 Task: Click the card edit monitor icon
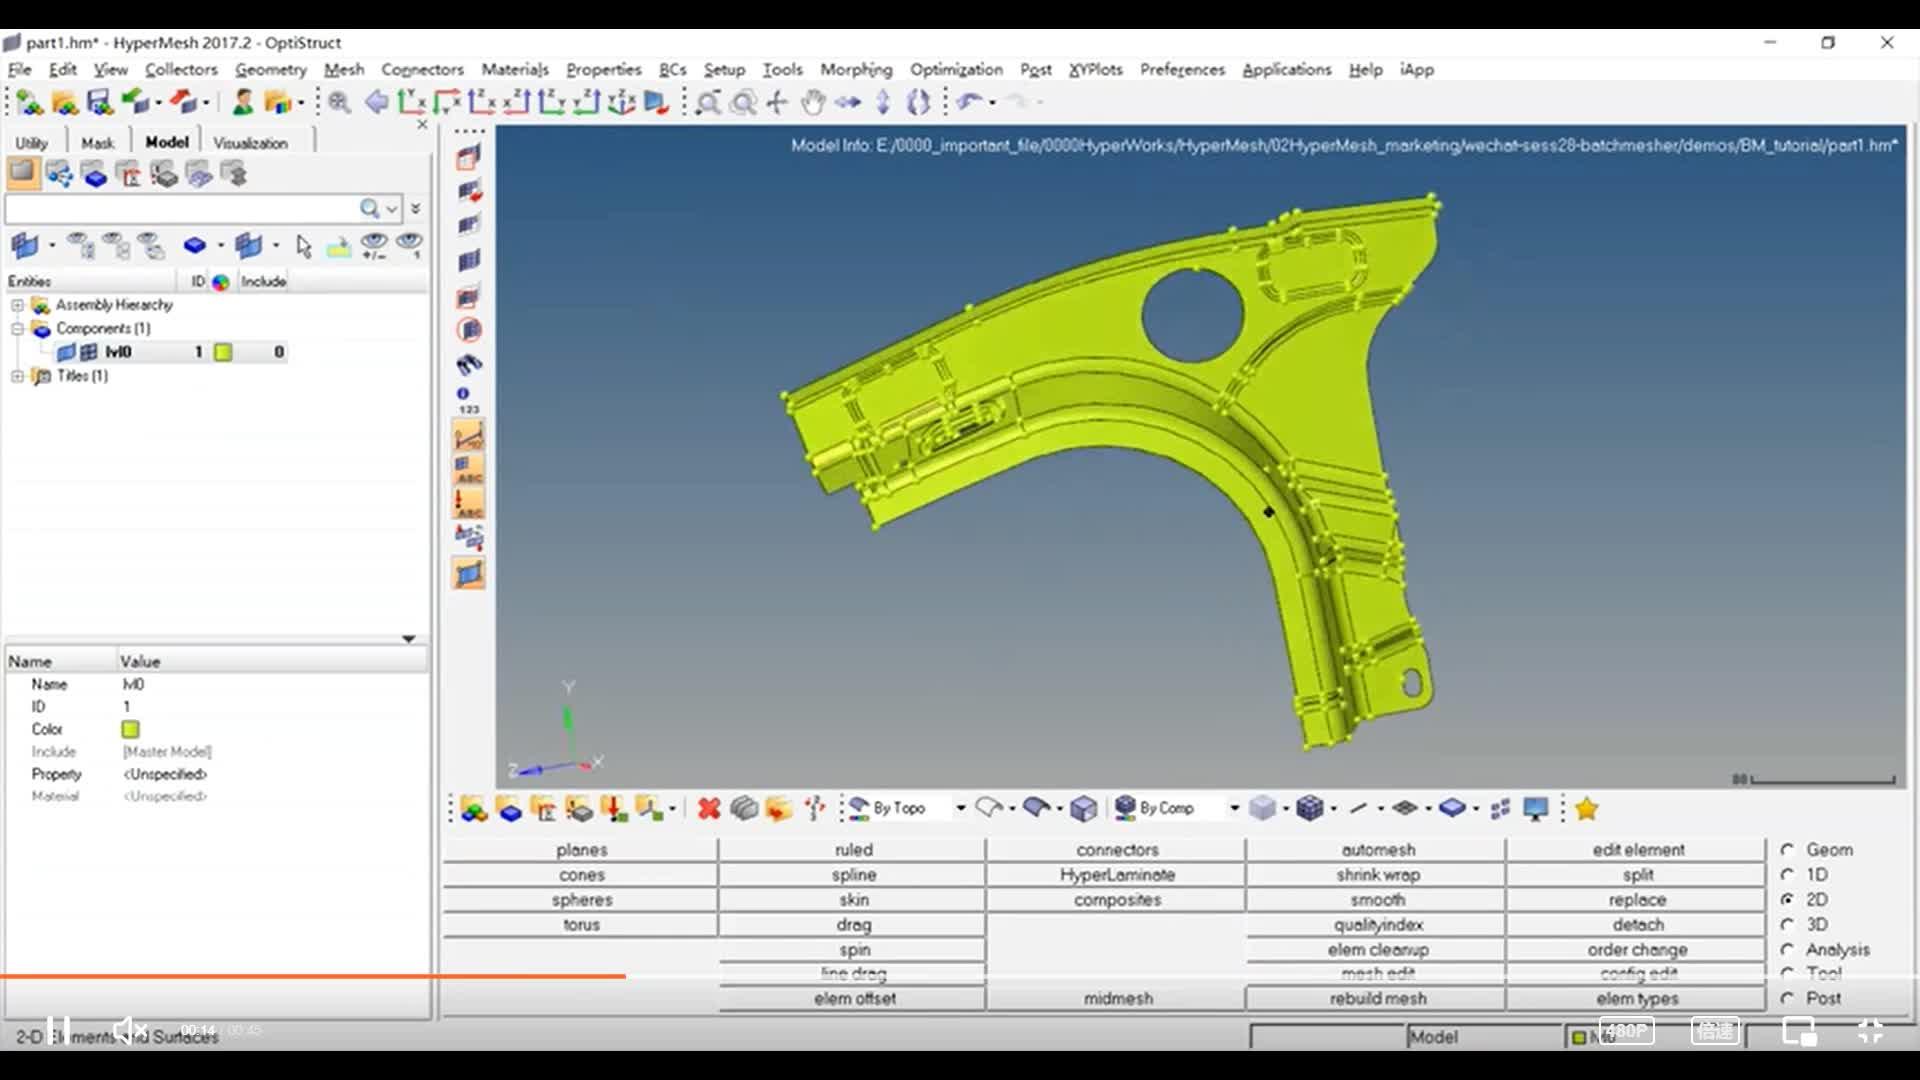[1536, 808]
